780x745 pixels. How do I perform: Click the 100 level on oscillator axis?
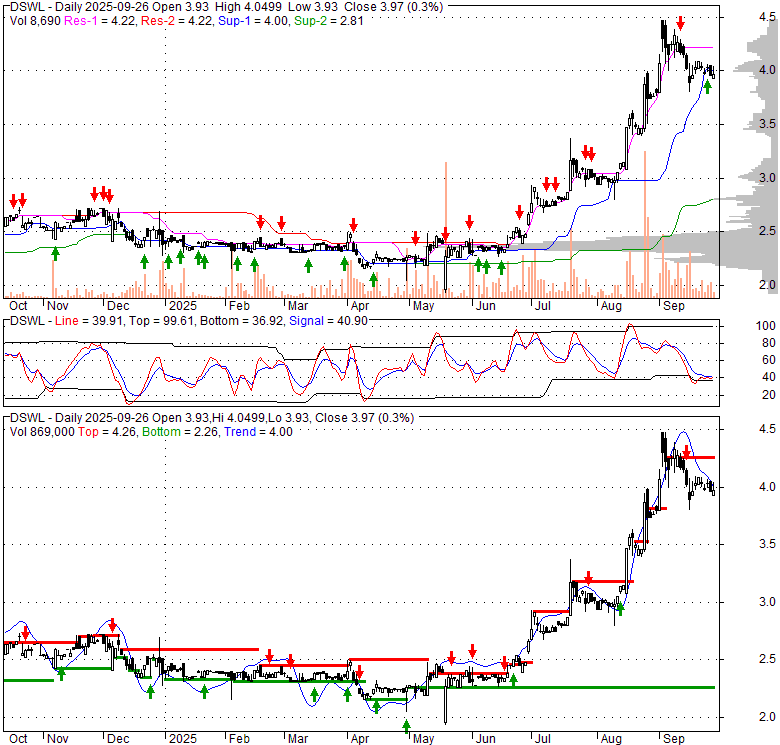point(766,326)
